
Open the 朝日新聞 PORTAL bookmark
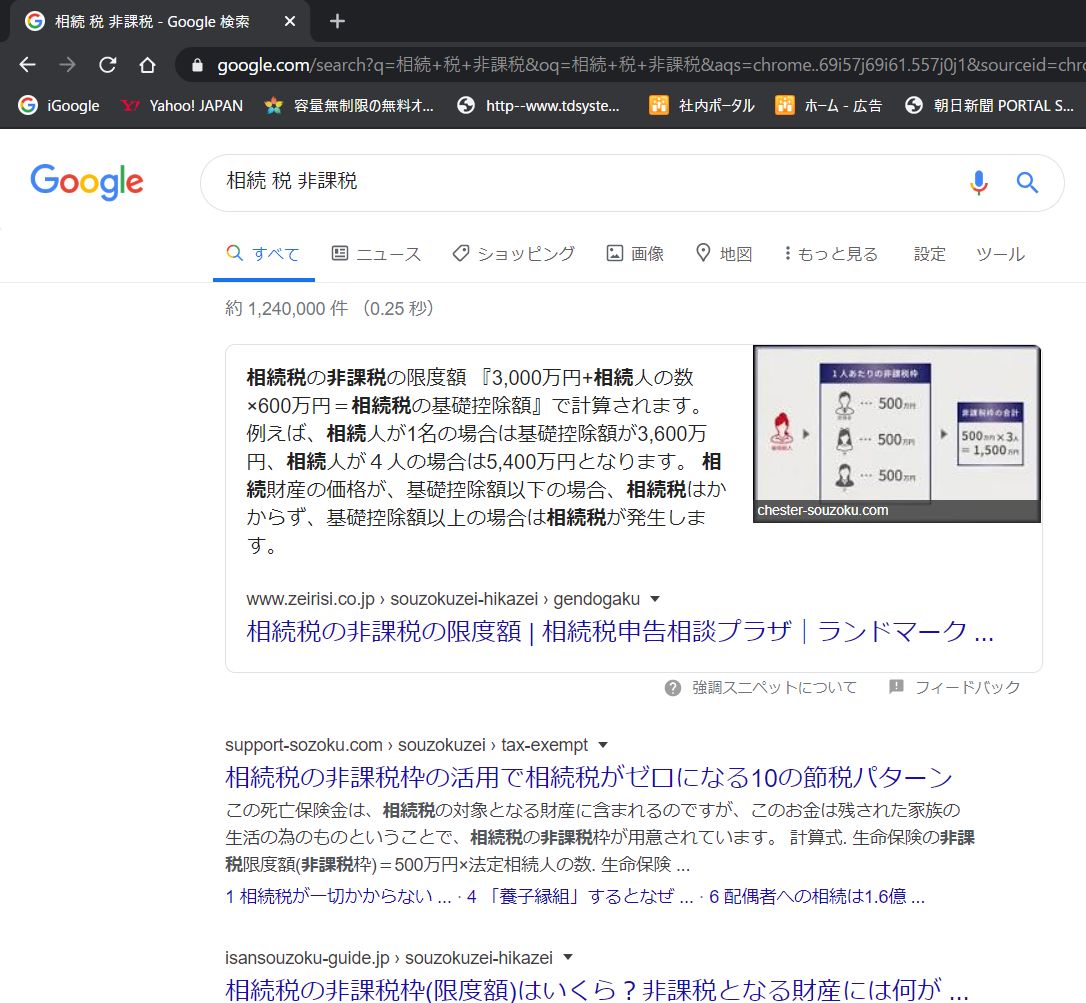coord(990,105)
